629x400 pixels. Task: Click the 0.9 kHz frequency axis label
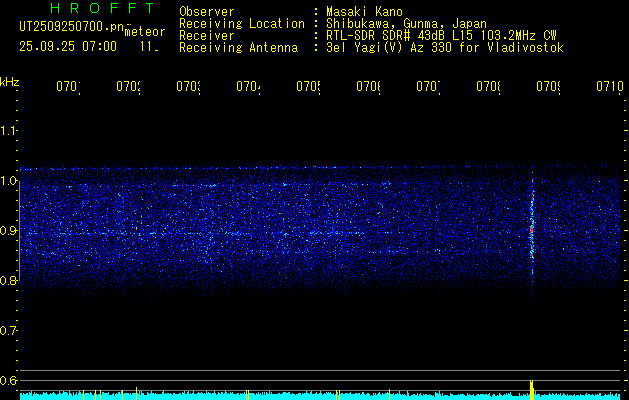pyautogui.click(x=8, y=231)
